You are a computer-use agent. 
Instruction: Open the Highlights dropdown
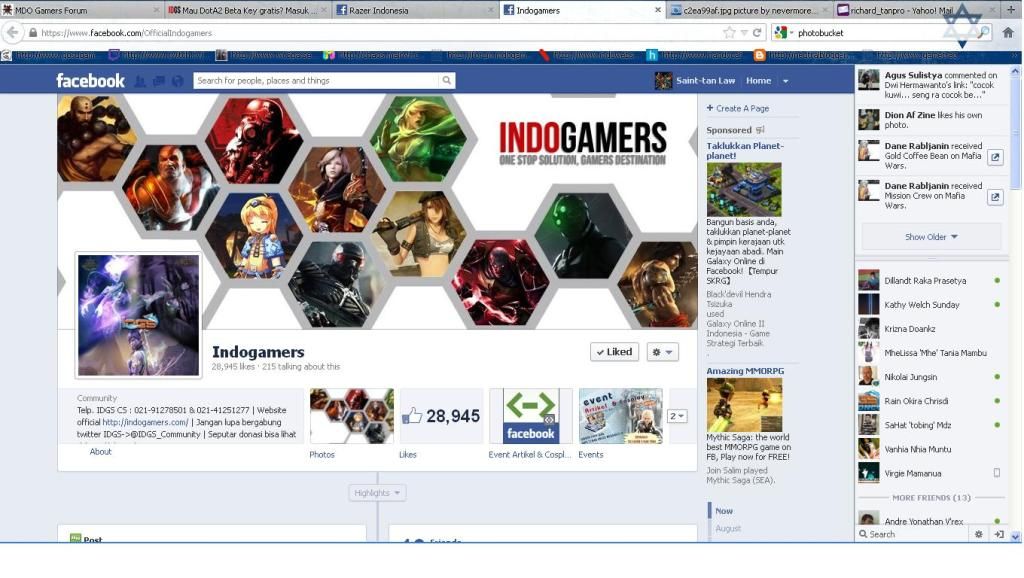[377, 493]
